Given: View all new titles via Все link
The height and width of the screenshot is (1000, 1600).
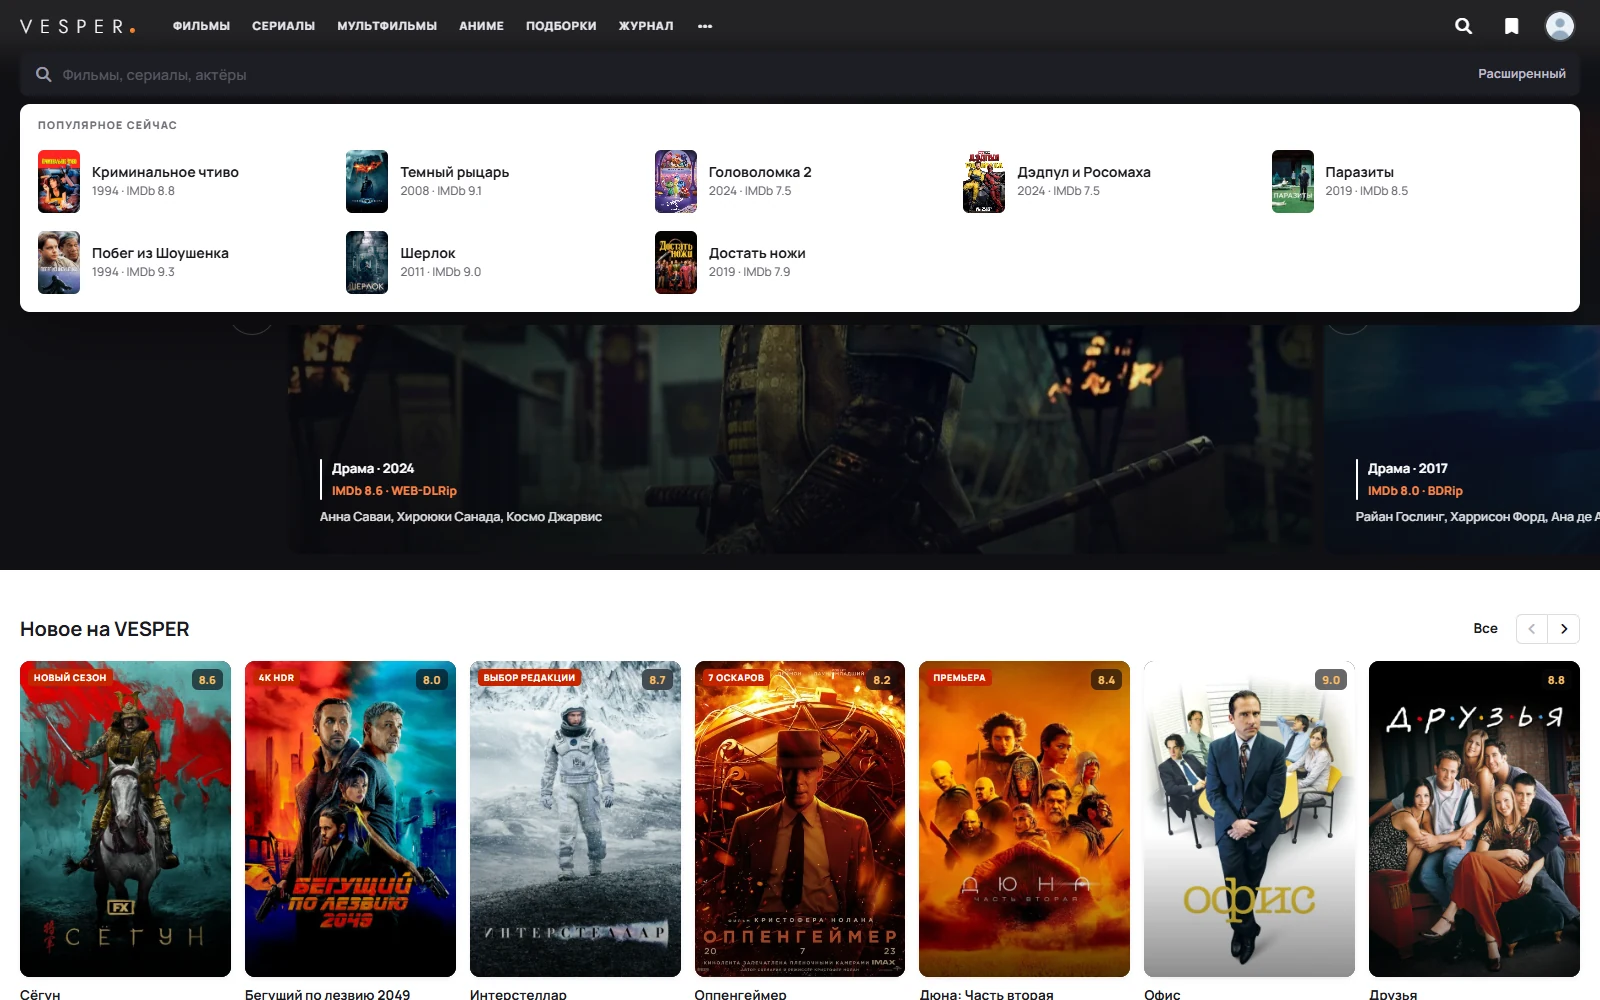Looking at the screenshot, I should [1485, 629].
